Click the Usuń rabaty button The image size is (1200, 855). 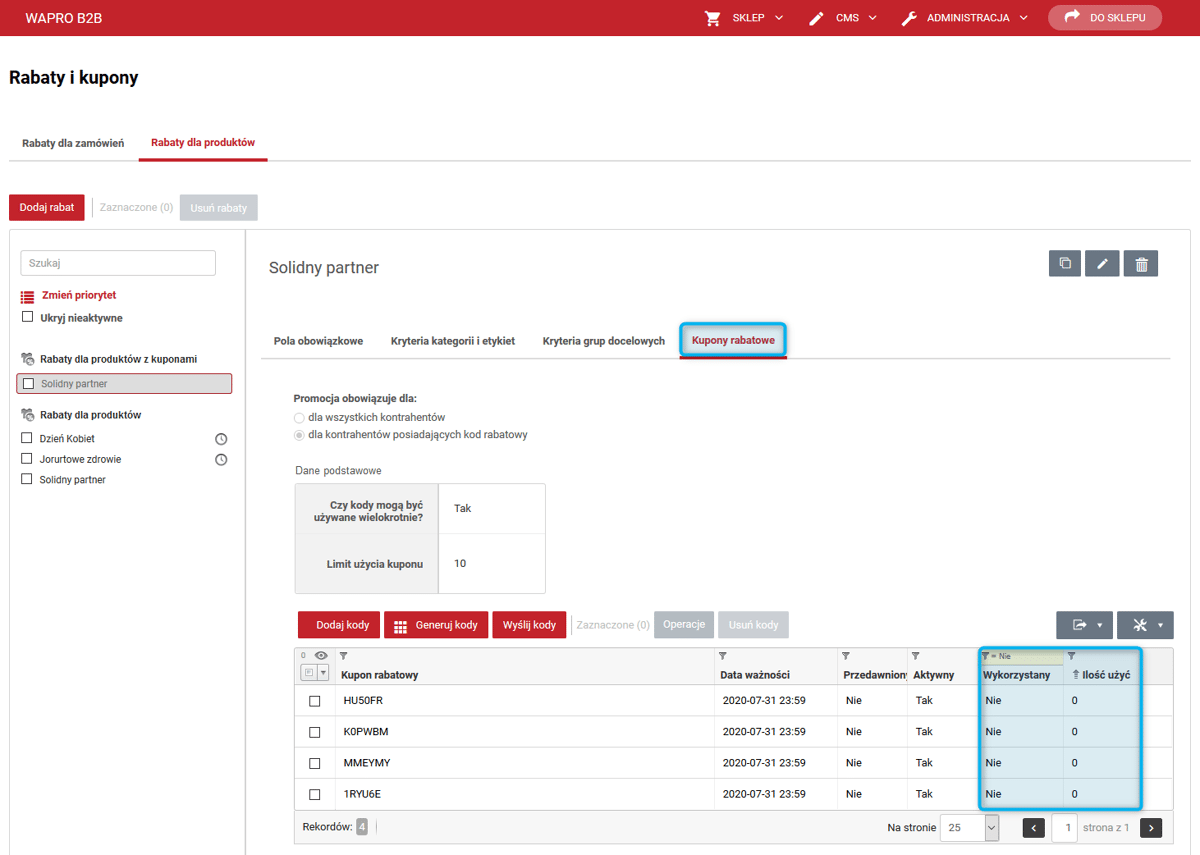[218, 207]
